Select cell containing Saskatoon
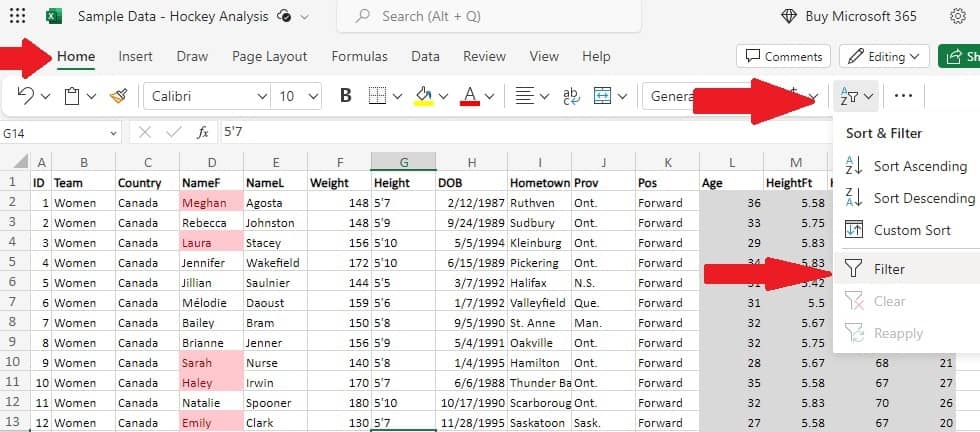 (x=540, y=423)
